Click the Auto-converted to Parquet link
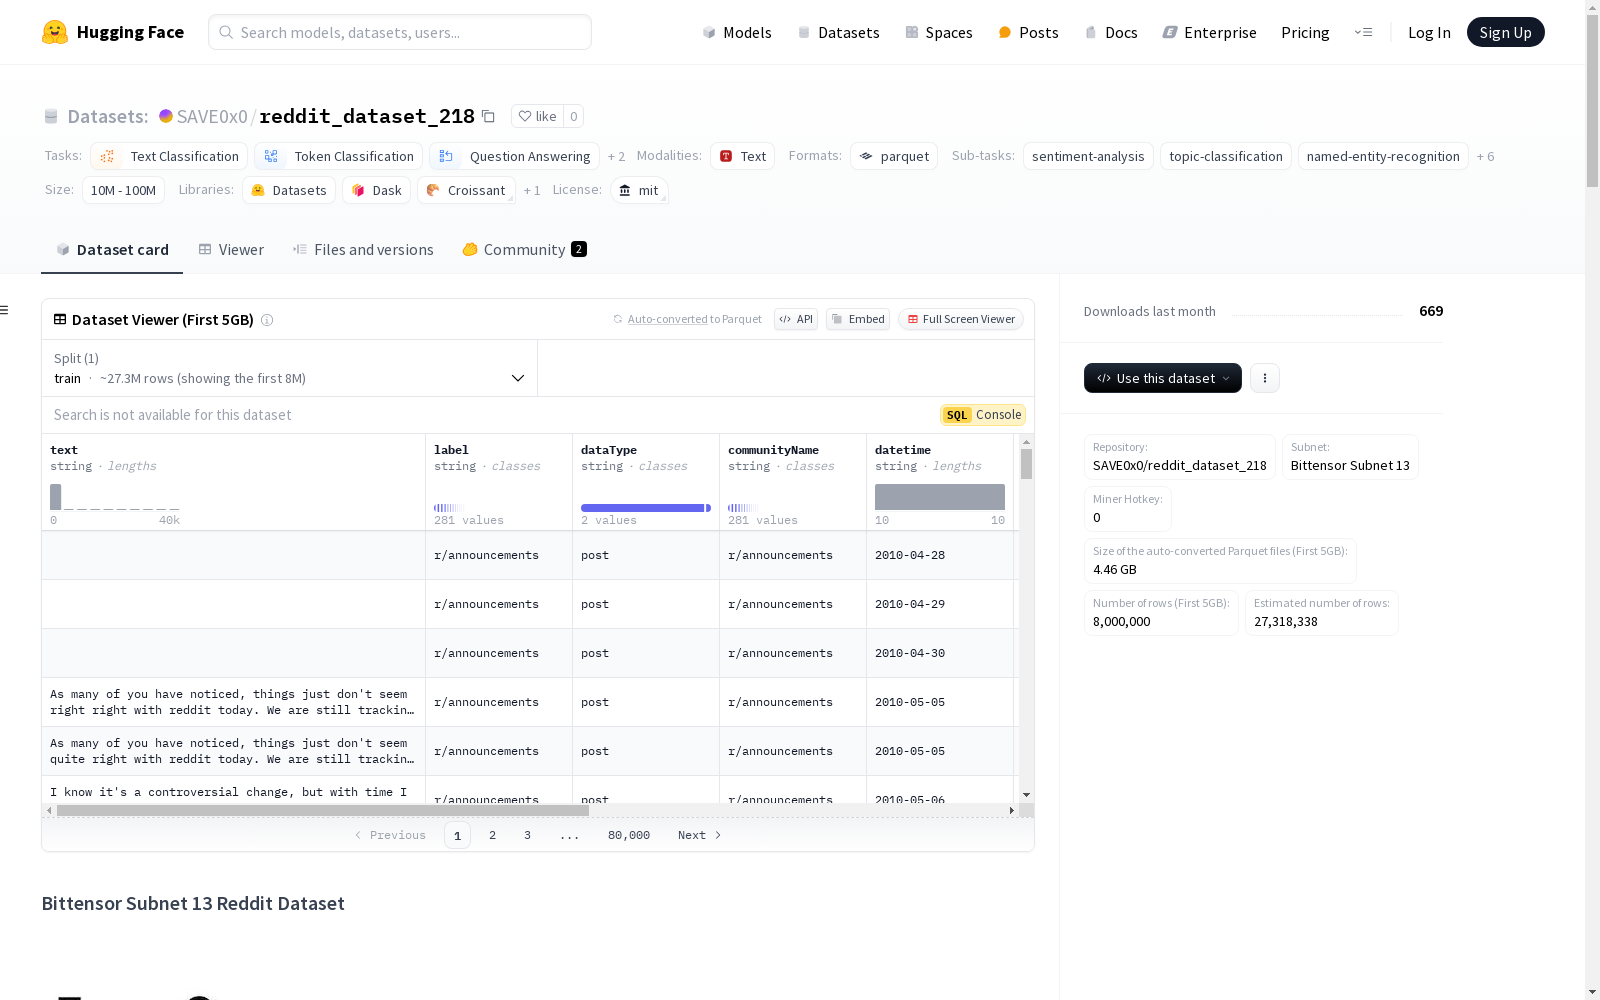Image resolution: width=1600 pixels, height=1000 pixels. 687,319
